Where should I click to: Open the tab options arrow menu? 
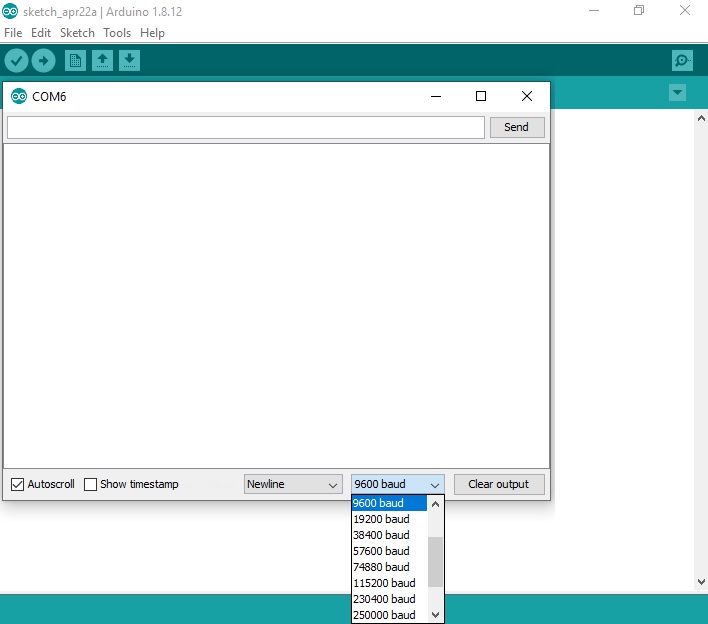coord(677,93)
